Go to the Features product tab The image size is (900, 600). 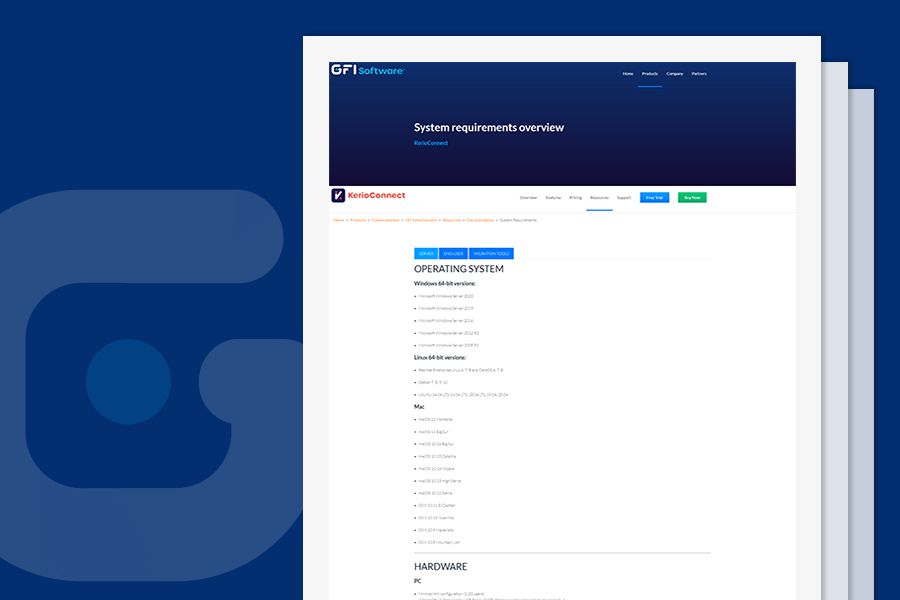click(553, 198)
